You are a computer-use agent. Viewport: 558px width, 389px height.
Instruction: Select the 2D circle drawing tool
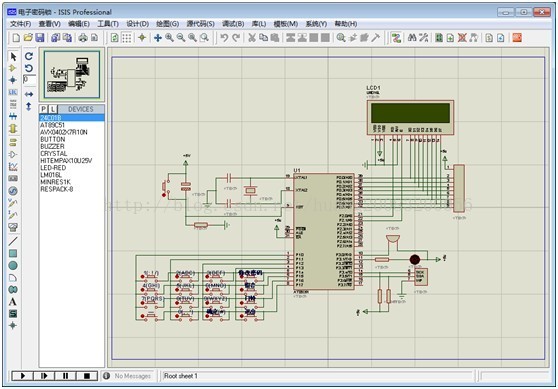pos(13,266)
